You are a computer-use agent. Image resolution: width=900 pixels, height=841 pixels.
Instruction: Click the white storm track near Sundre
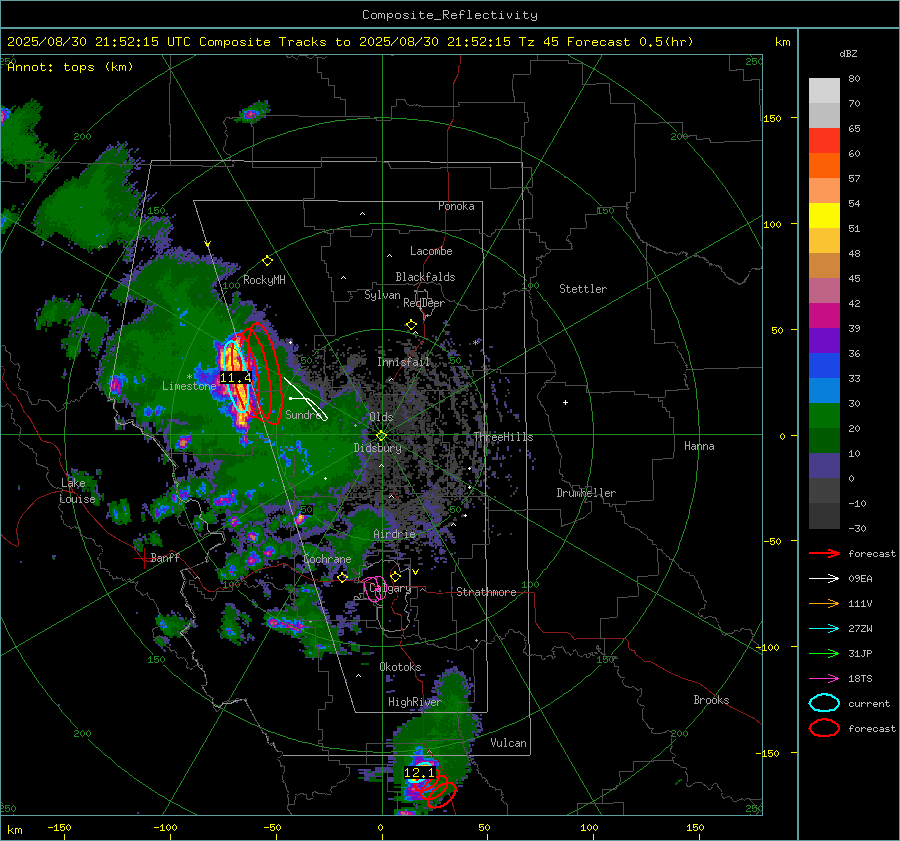(x=305, y=398)
